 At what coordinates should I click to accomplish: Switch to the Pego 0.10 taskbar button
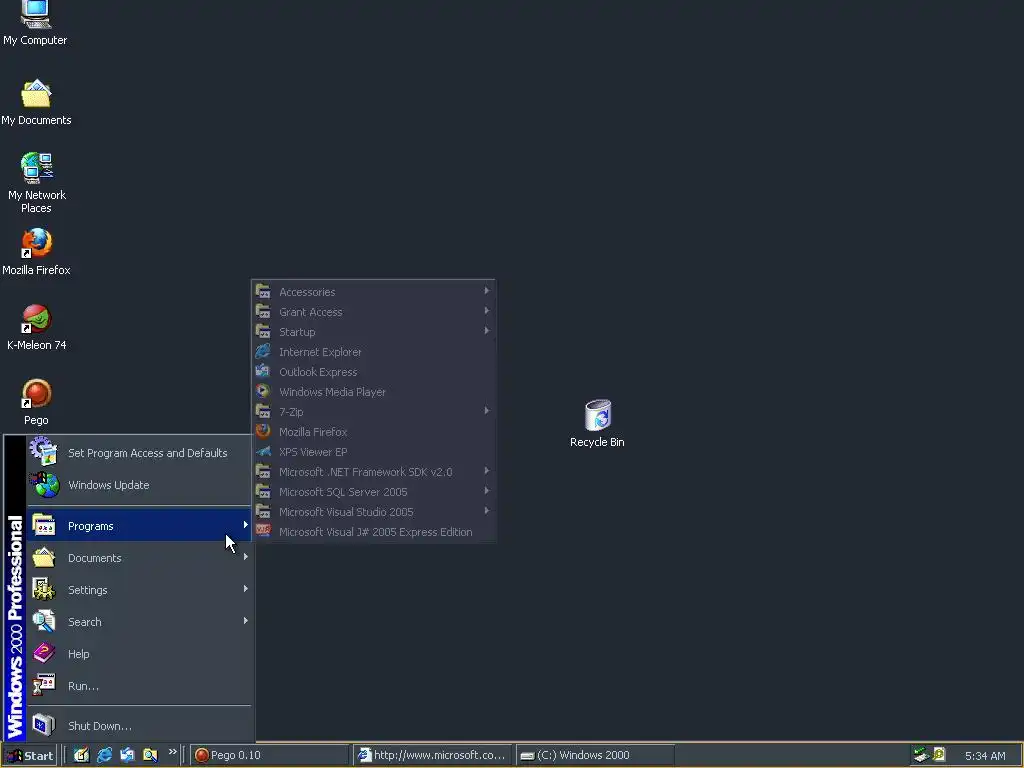[x=270, y=755]
